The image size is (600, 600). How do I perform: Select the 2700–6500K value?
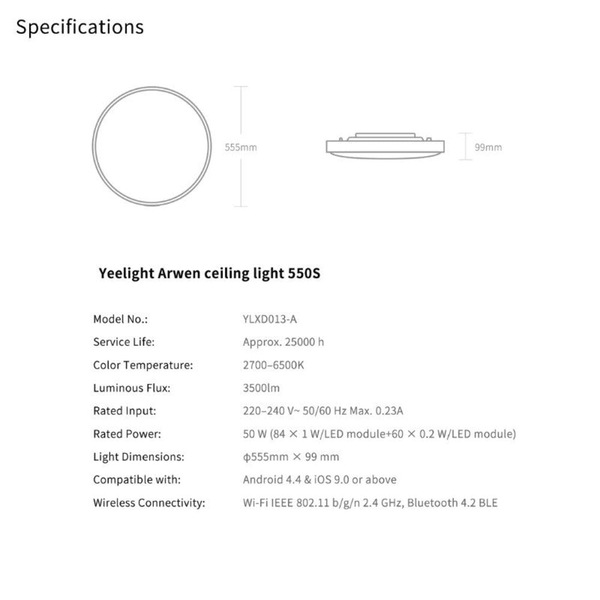click(x=273, y=365)
